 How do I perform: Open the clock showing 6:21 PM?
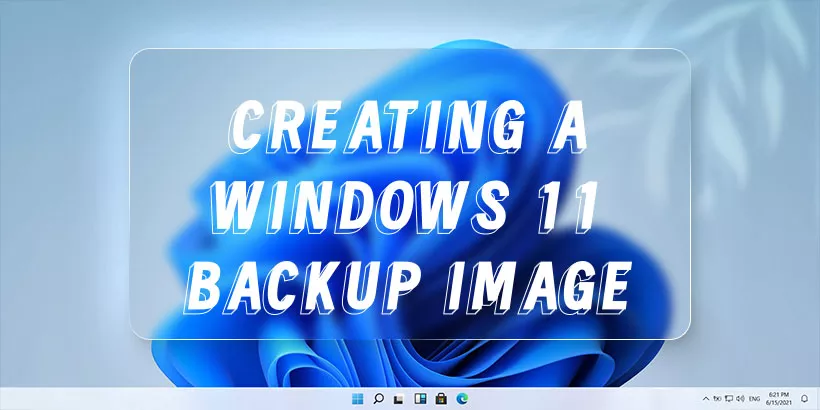point(780,398)
